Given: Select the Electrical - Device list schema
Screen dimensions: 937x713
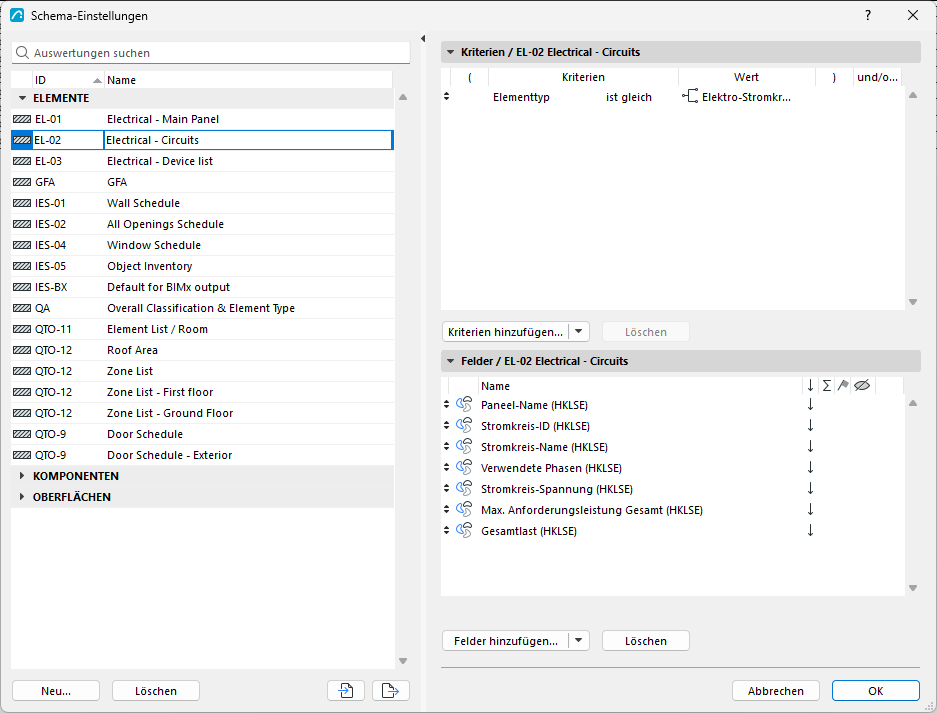Looking at the screenshot, I should point(203,161).
